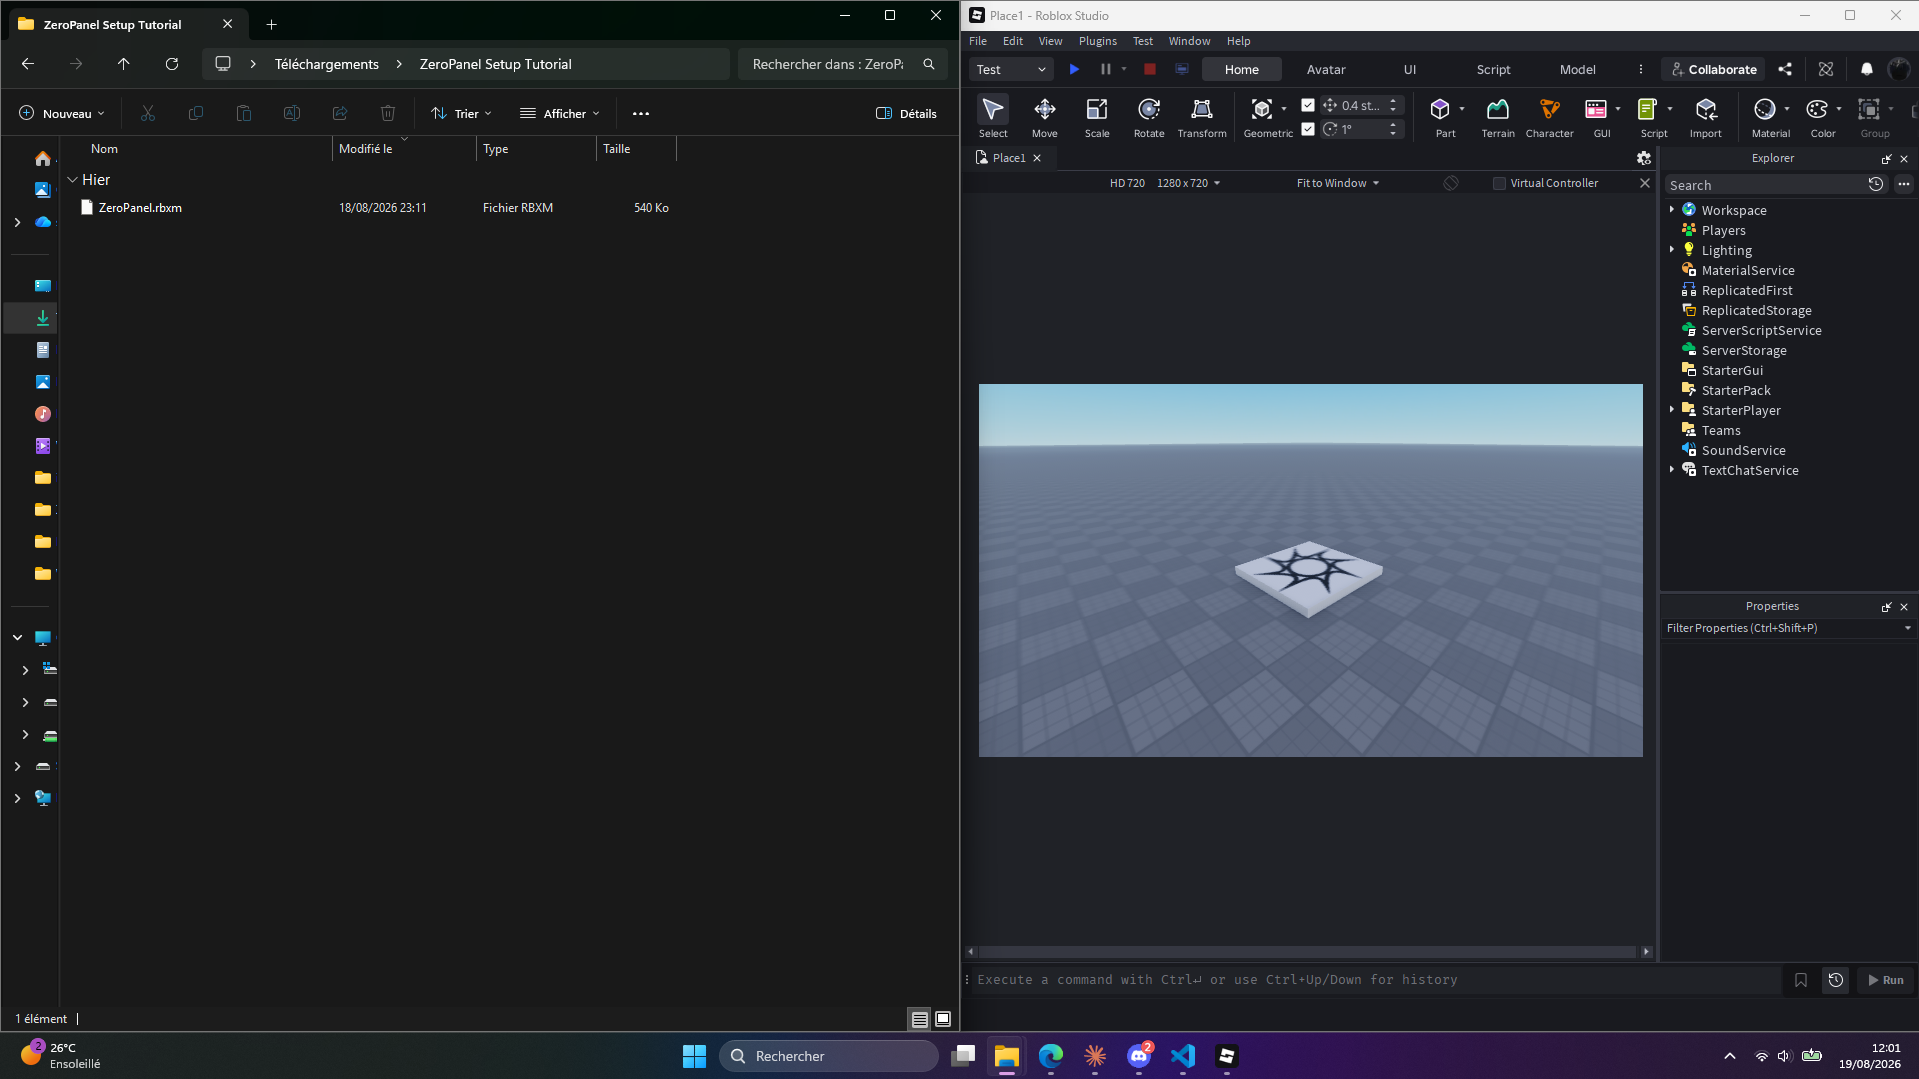Click the Filter Properties field
The width and height of the screenshot is (1919, 1079).
pyautogui.click(x=1782, y=628)
